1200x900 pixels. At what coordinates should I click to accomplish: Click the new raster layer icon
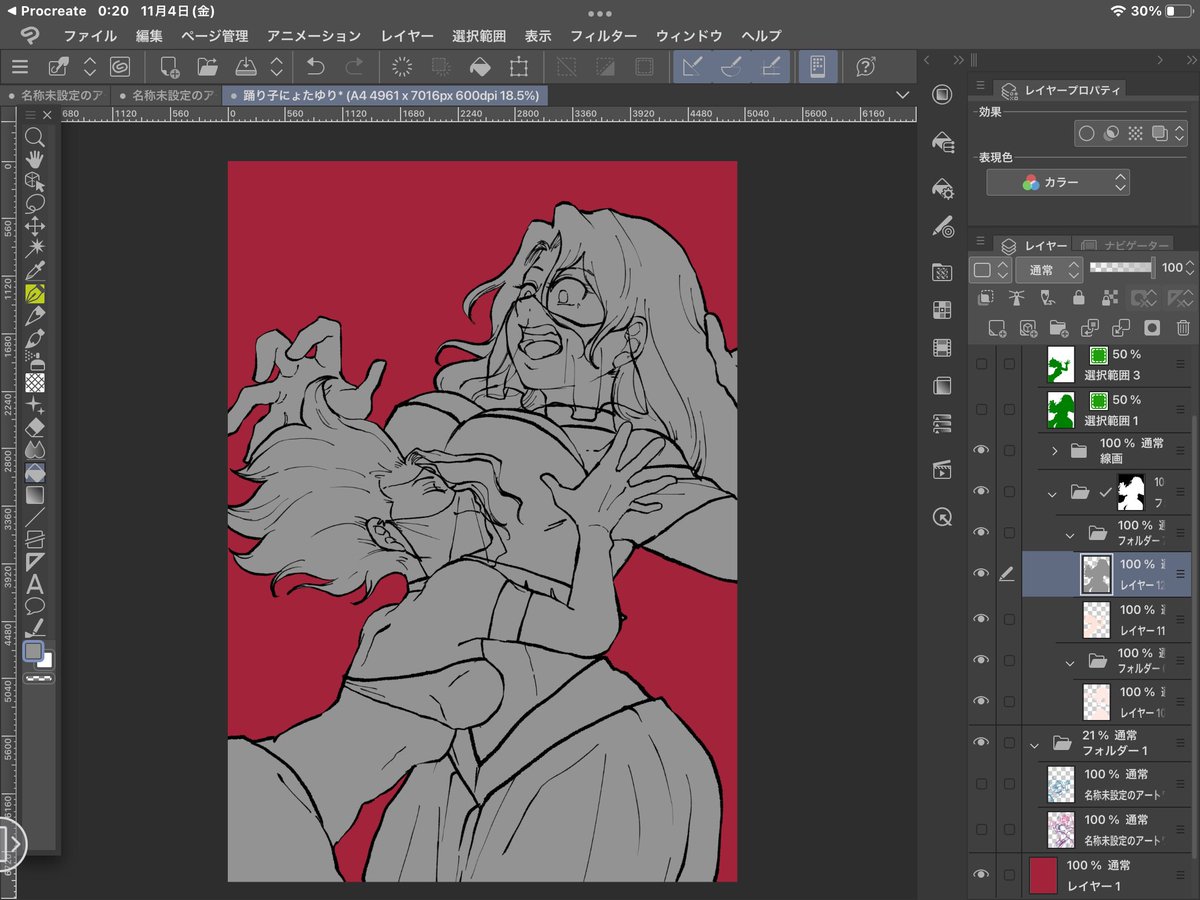[996, 328]
